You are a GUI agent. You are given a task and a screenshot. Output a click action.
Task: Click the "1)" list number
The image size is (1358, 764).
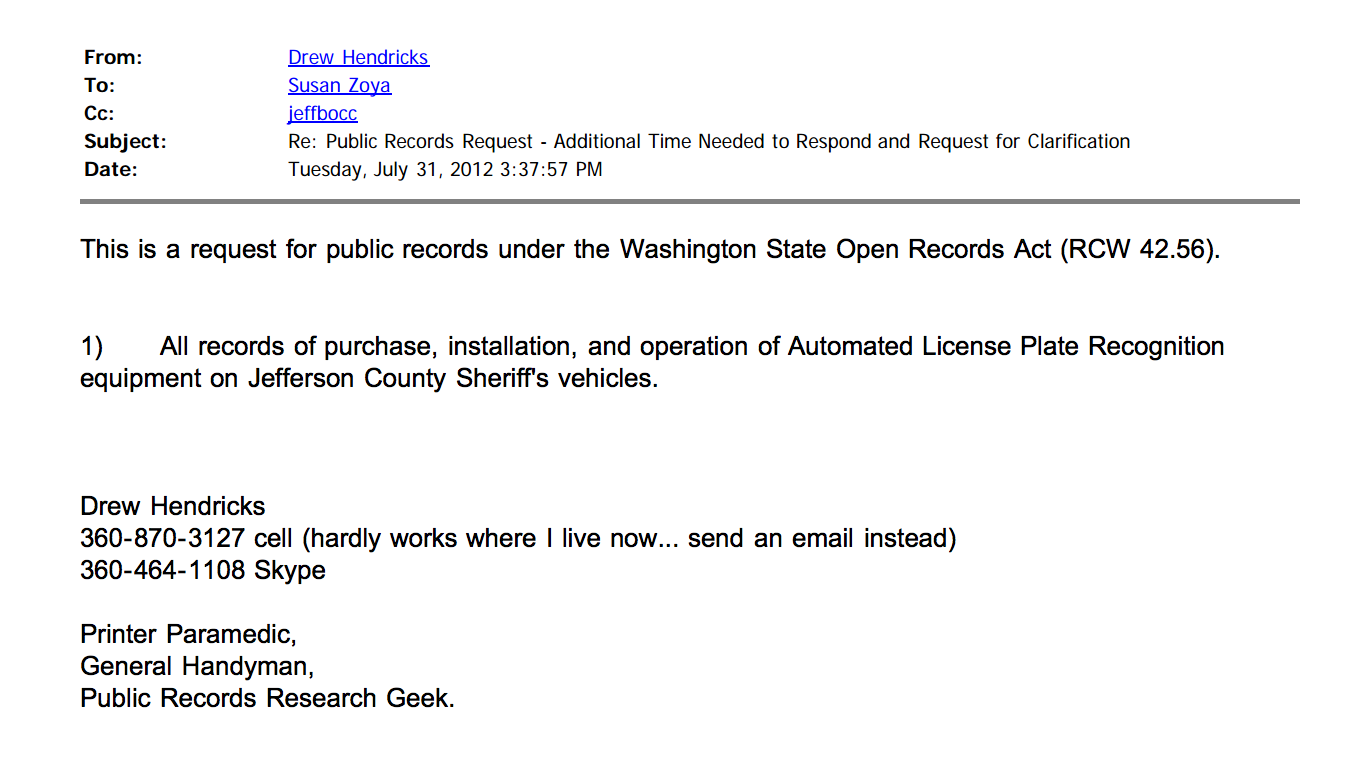[92, 347]
